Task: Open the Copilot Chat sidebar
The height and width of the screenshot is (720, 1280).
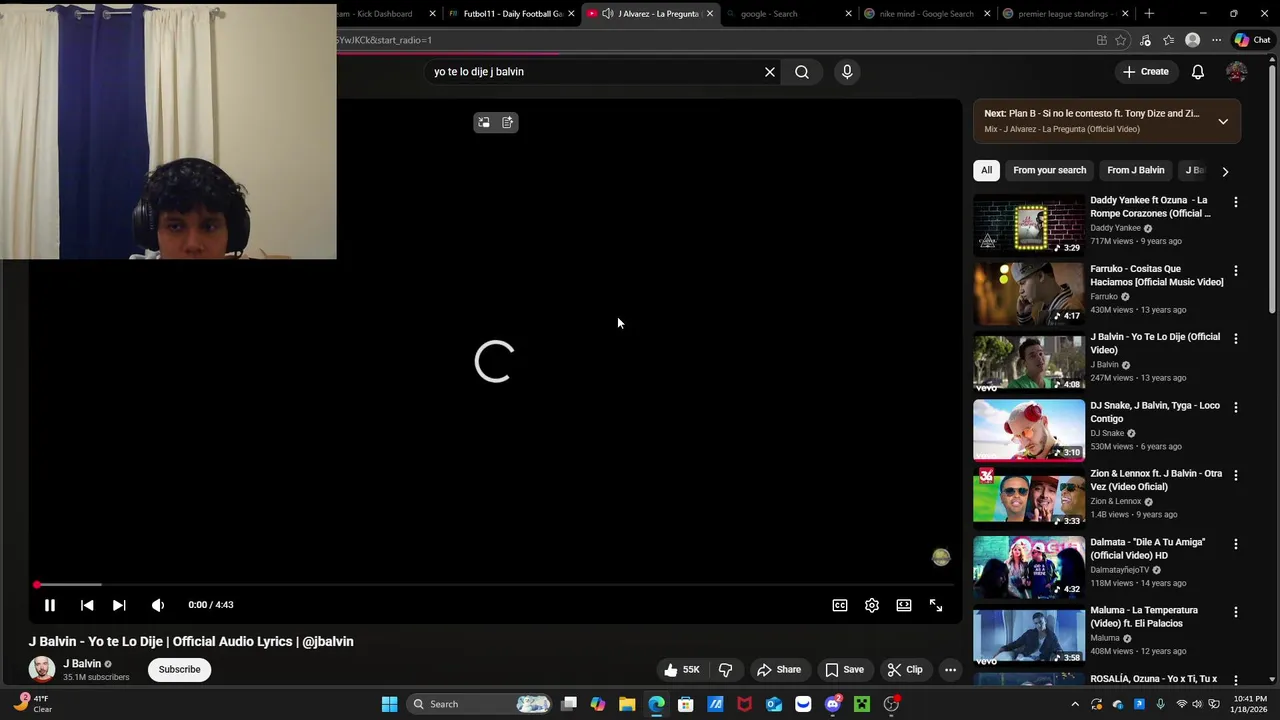Action: click(1252, 40)
